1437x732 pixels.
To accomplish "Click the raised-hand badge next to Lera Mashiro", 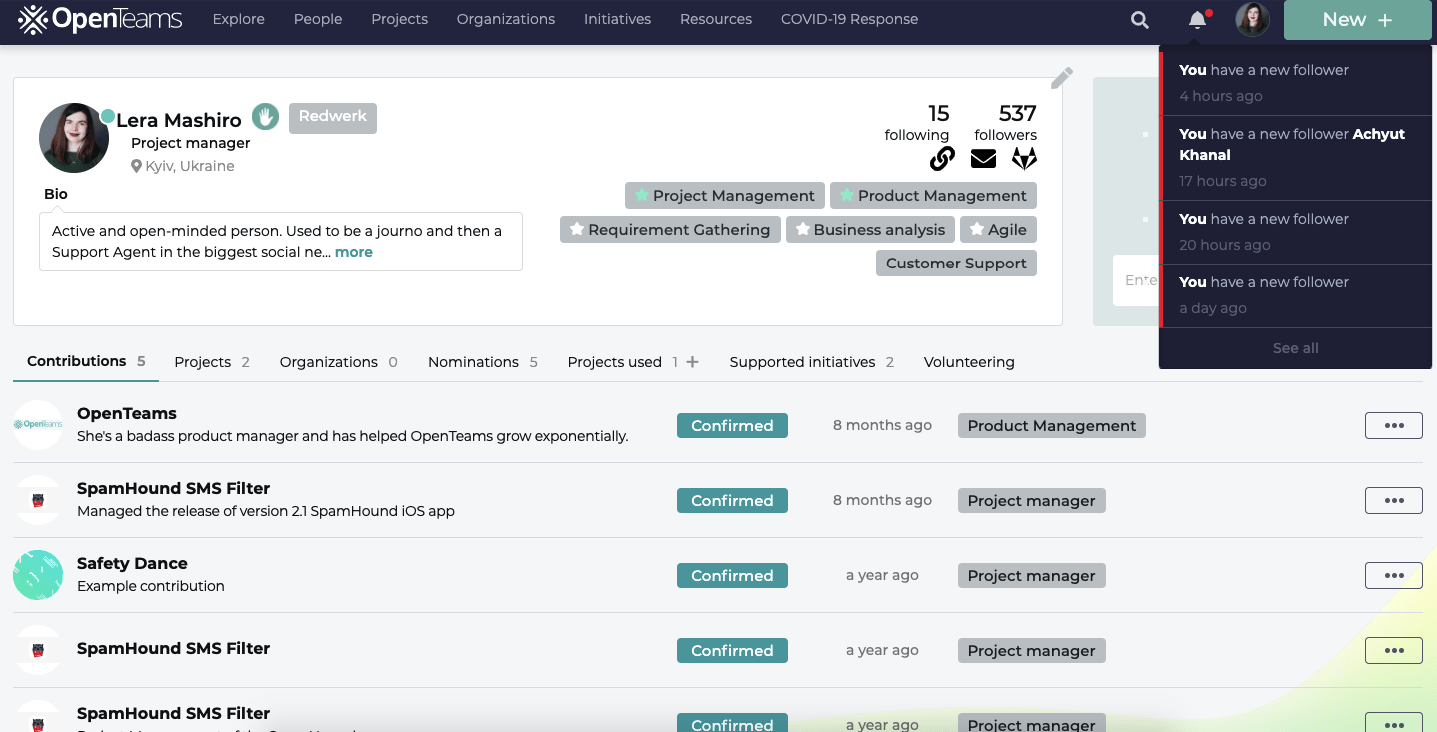I will (x=265, y=117).
